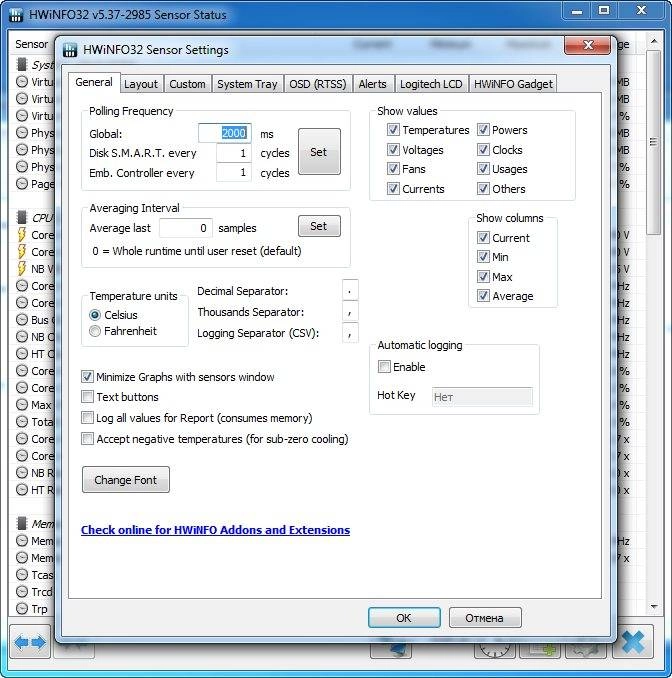Switch to the Layout tab
This screenshot has width=672, height=678.
[x=141, y=84]
